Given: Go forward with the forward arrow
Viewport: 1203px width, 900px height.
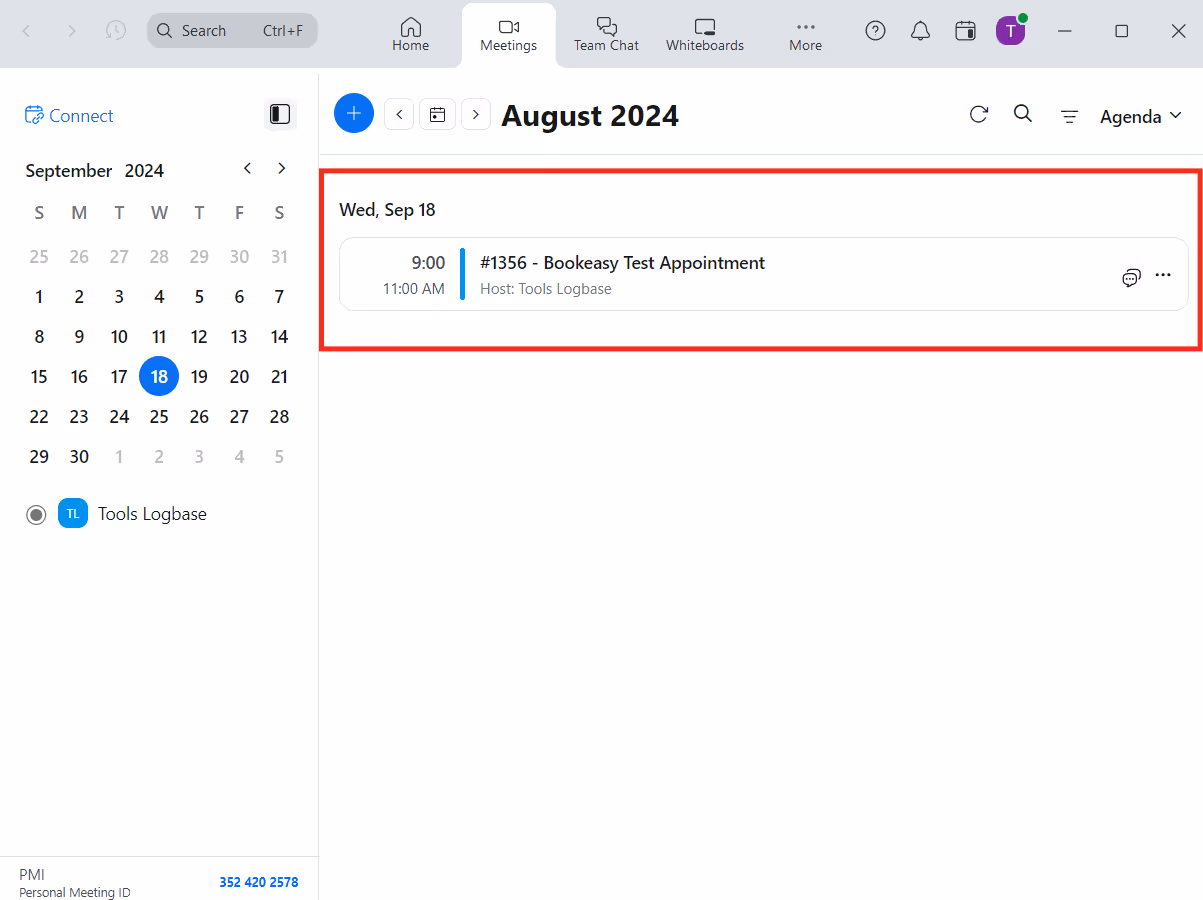Looking at the screenshot, I should click(71, 31).
